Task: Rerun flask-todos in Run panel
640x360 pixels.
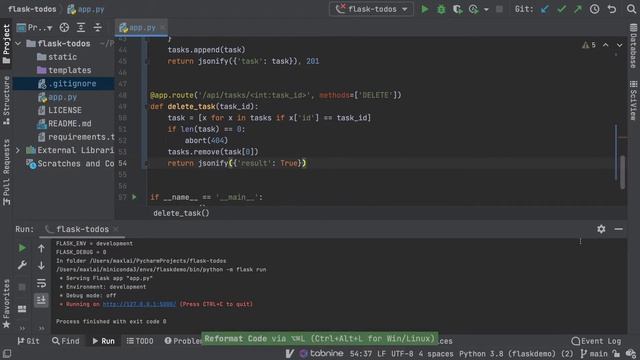Action: tap(22, 248)
